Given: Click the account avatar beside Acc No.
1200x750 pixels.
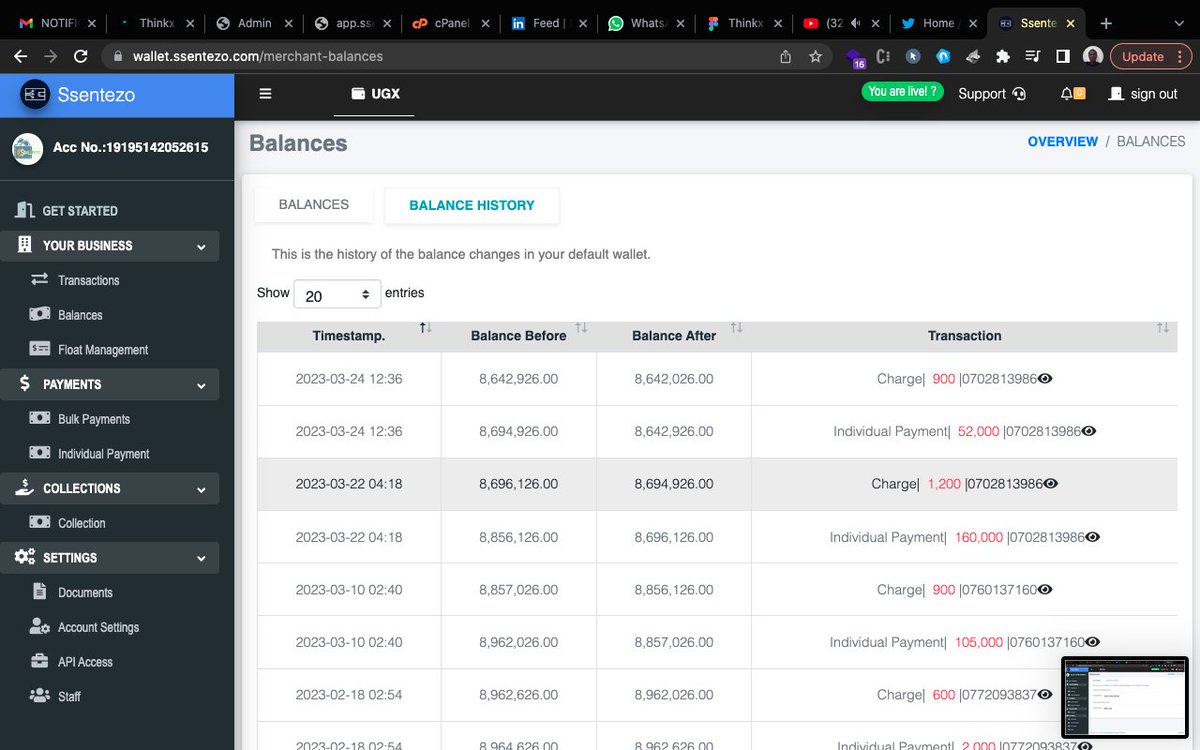Looking at the screenshot, I should click(27, 148).
